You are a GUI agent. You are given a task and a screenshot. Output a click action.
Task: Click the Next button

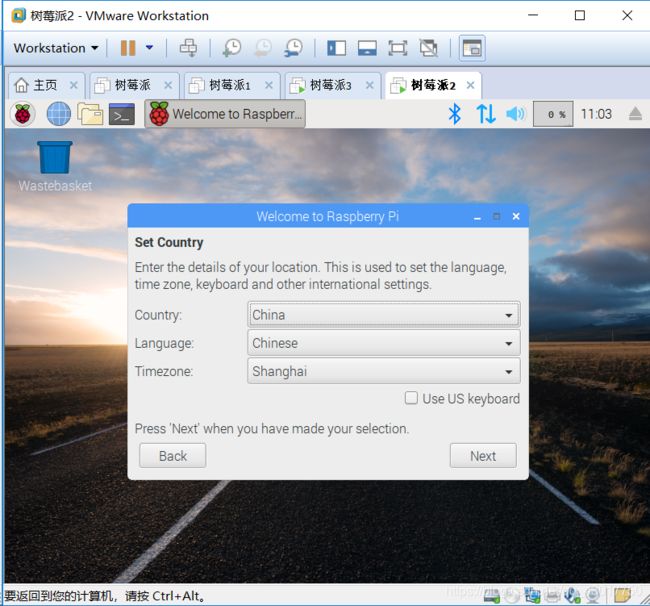483,456
